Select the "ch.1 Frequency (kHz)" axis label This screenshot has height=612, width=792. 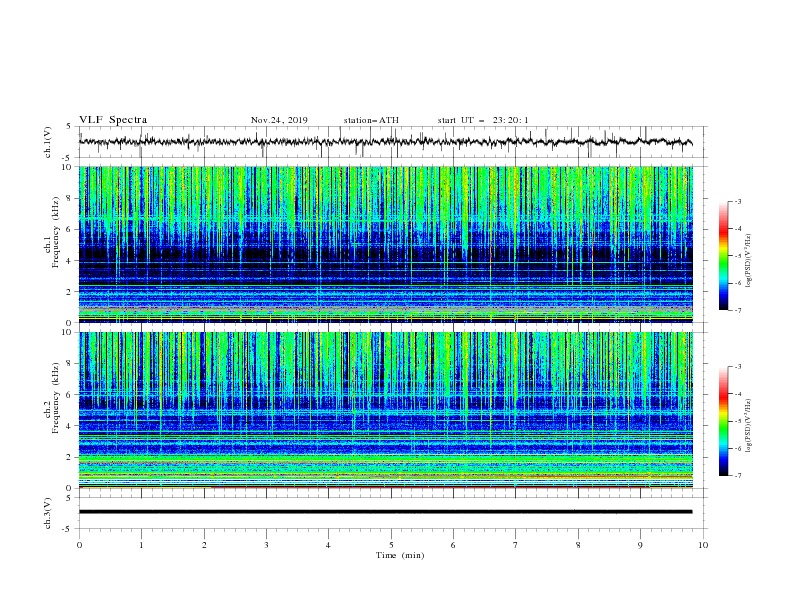(51, 231)
